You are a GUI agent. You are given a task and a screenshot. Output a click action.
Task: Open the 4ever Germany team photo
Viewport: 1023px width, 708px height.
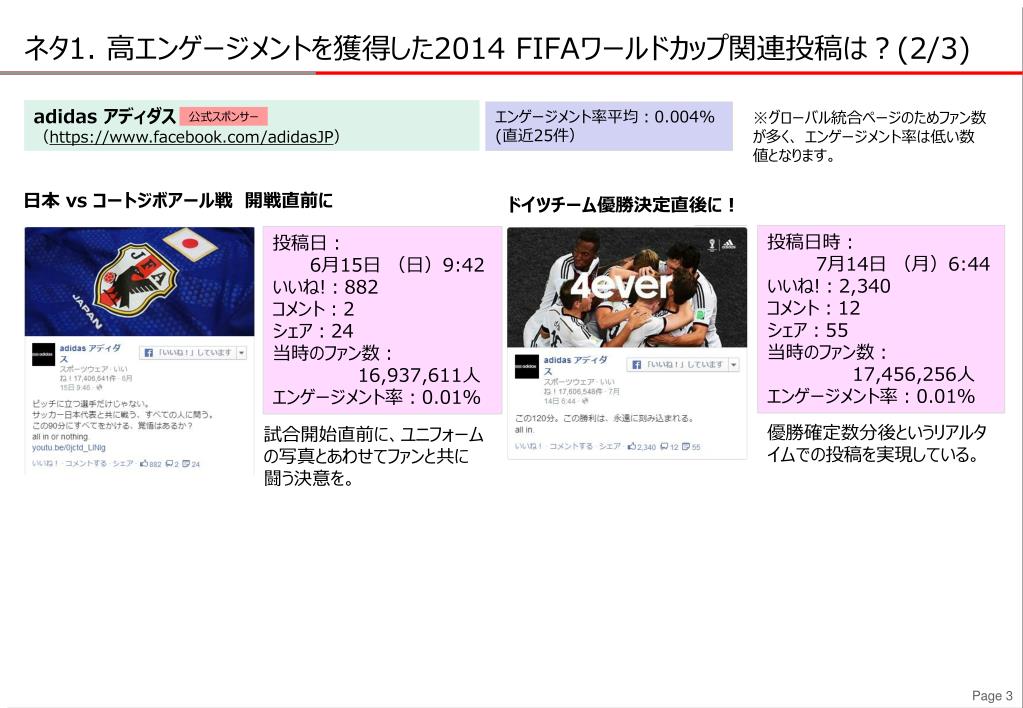pyautogui.click(x=627, y=287)
